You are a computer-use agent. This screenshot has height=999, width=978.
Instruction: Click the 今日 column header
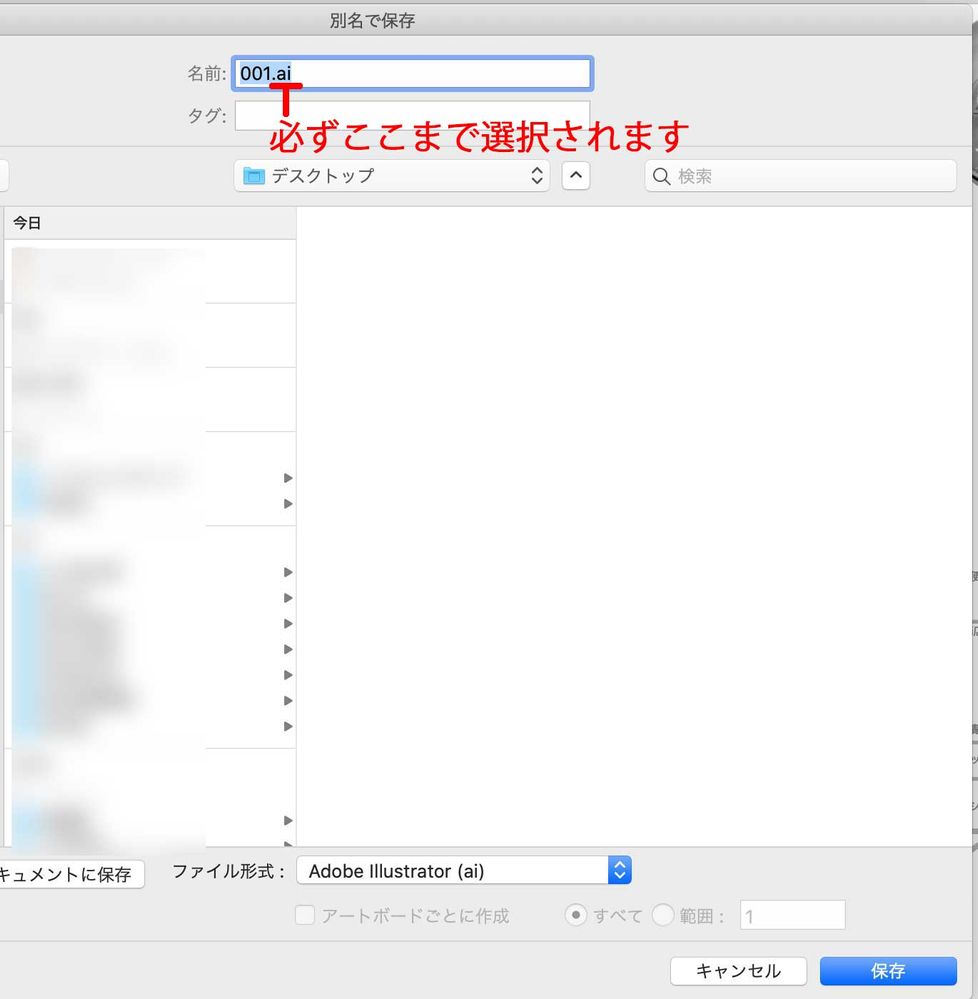(x=150, y=223)
